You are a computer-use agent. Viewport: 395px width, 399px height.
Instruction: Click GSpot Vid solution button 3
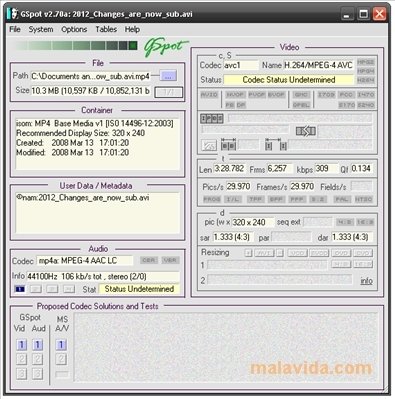[21, 373]
